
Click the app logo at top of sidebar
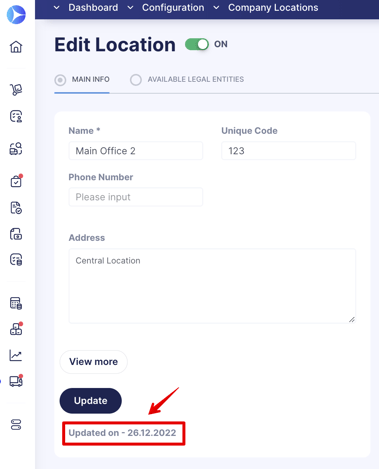16,14
